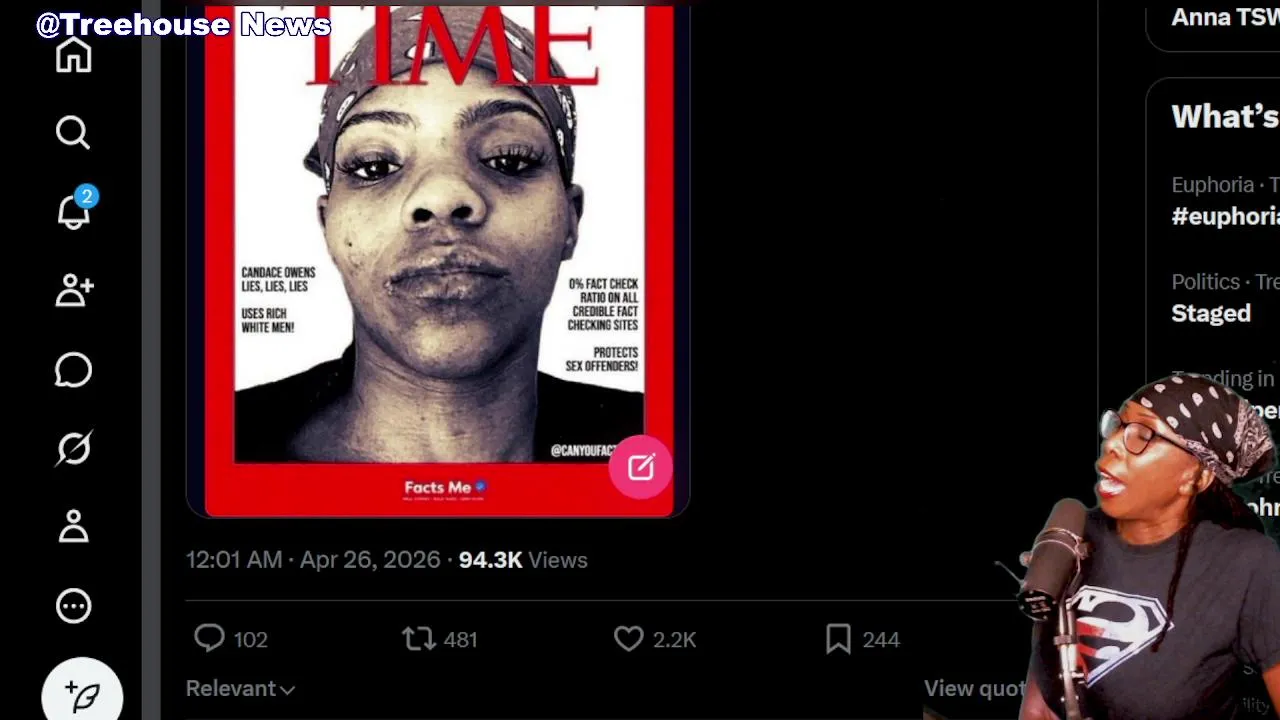The height and width of the screenshot is (720, 1280).
Task: Open the Chat bubble icon in sidebar
Action: pyautogui.click(x=73, y=370)
